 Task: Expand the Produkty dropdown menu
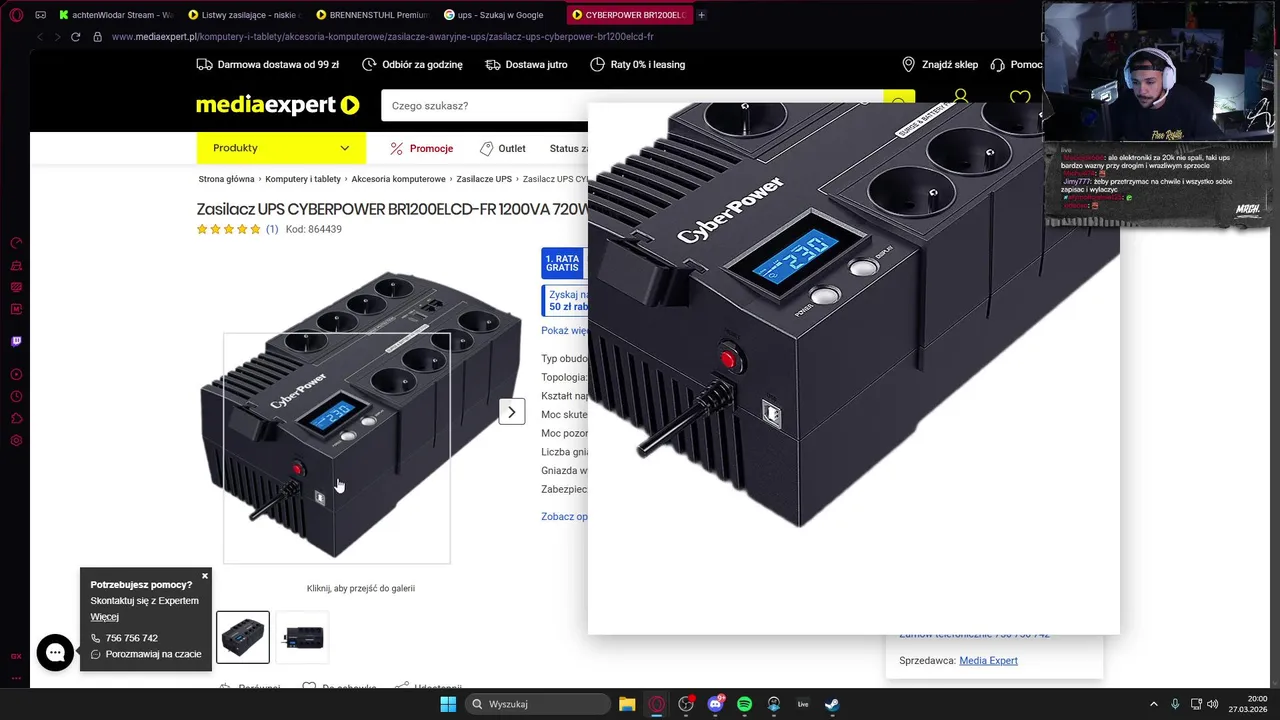coord(281,148)
